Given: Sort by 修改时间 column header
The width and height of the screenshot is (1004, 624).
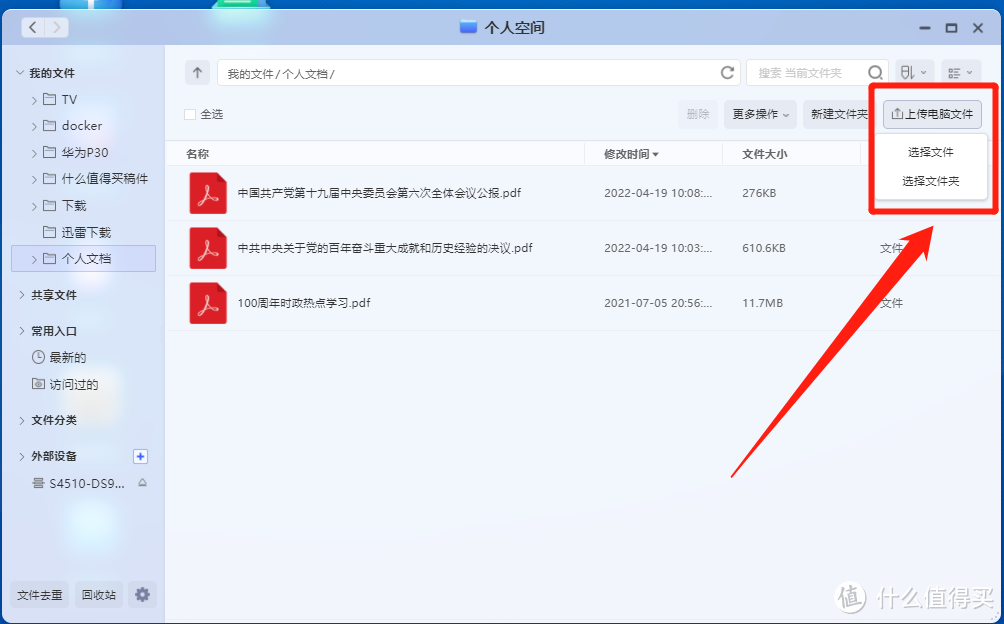Looking at the screenshot, I should click(630, 154).
